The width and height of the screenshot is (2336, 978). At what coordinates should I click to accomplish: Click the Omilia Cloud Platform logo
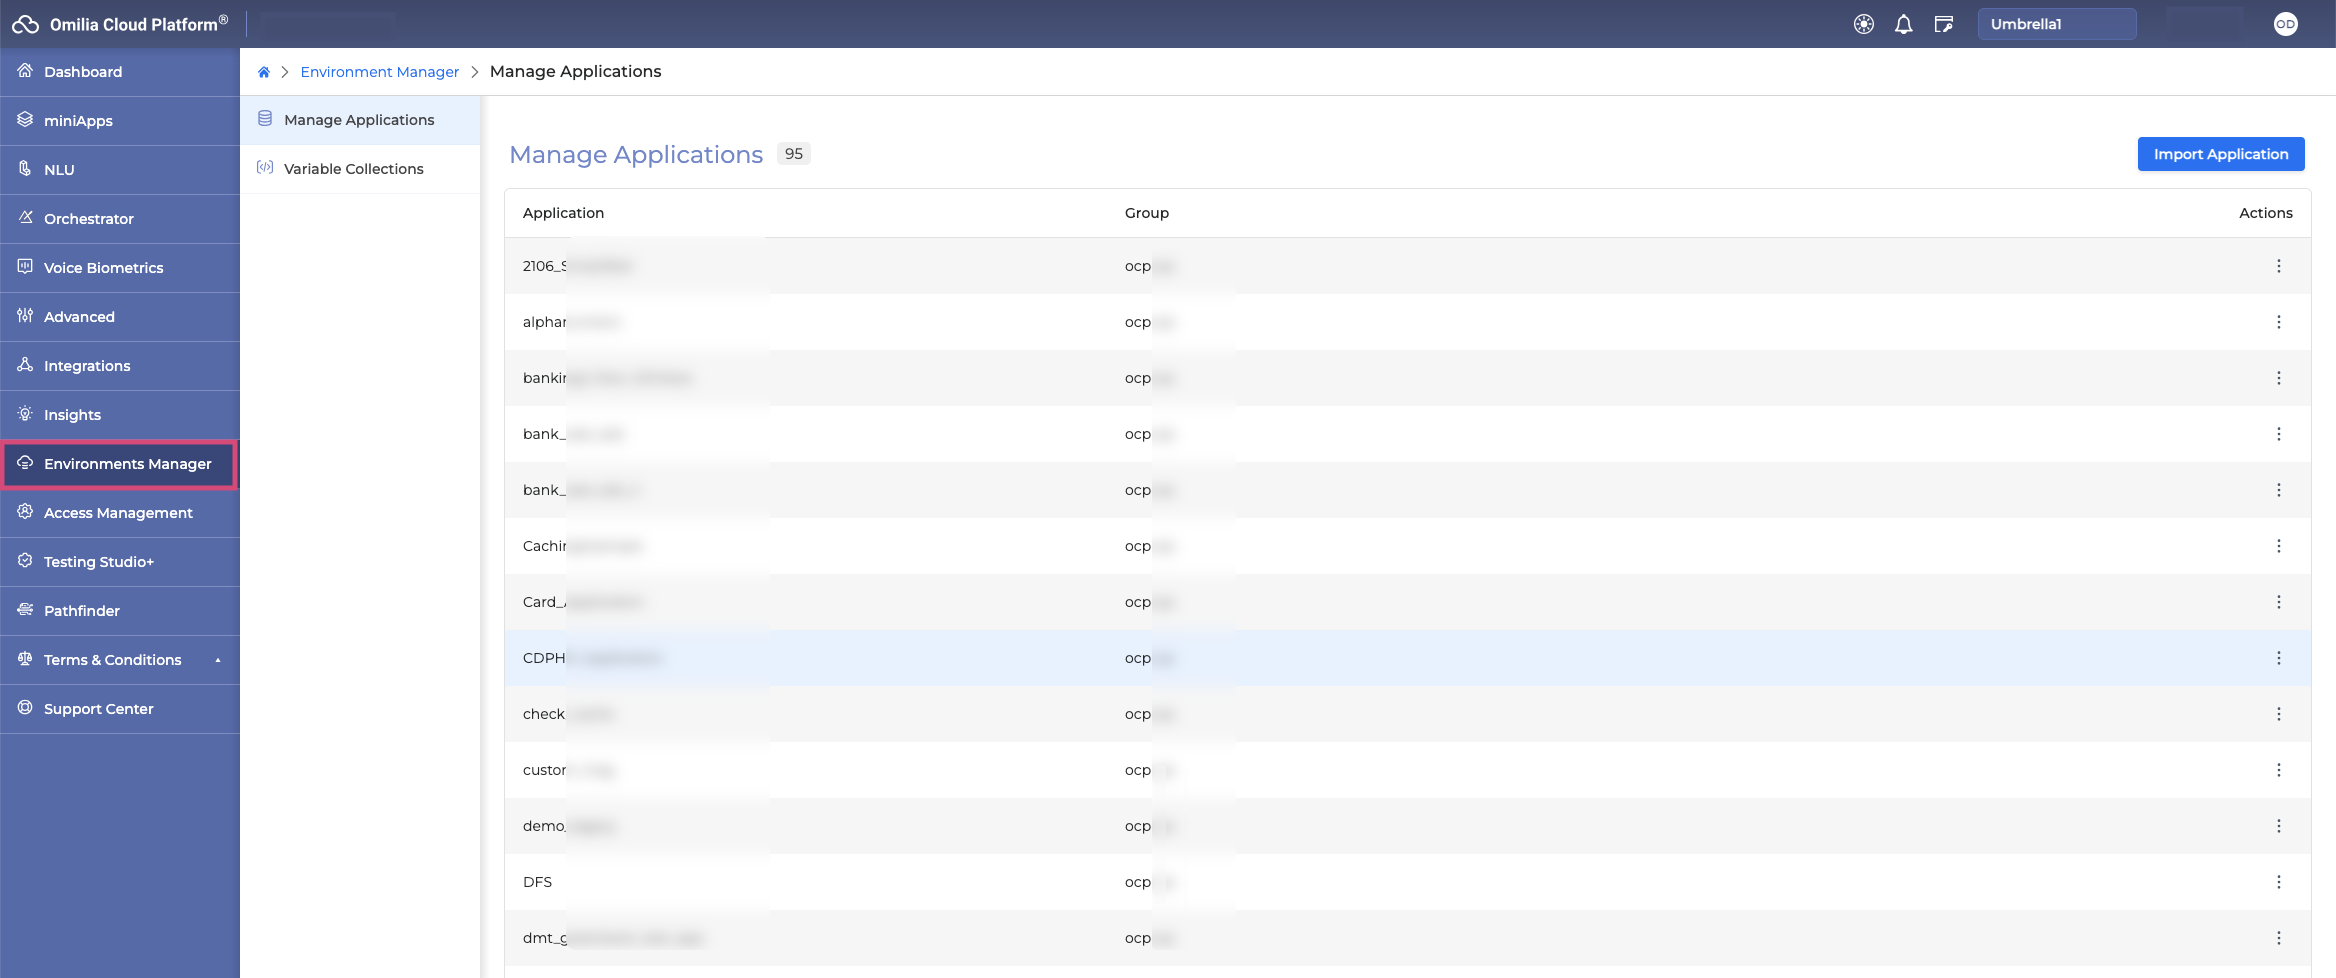point(120,24)
